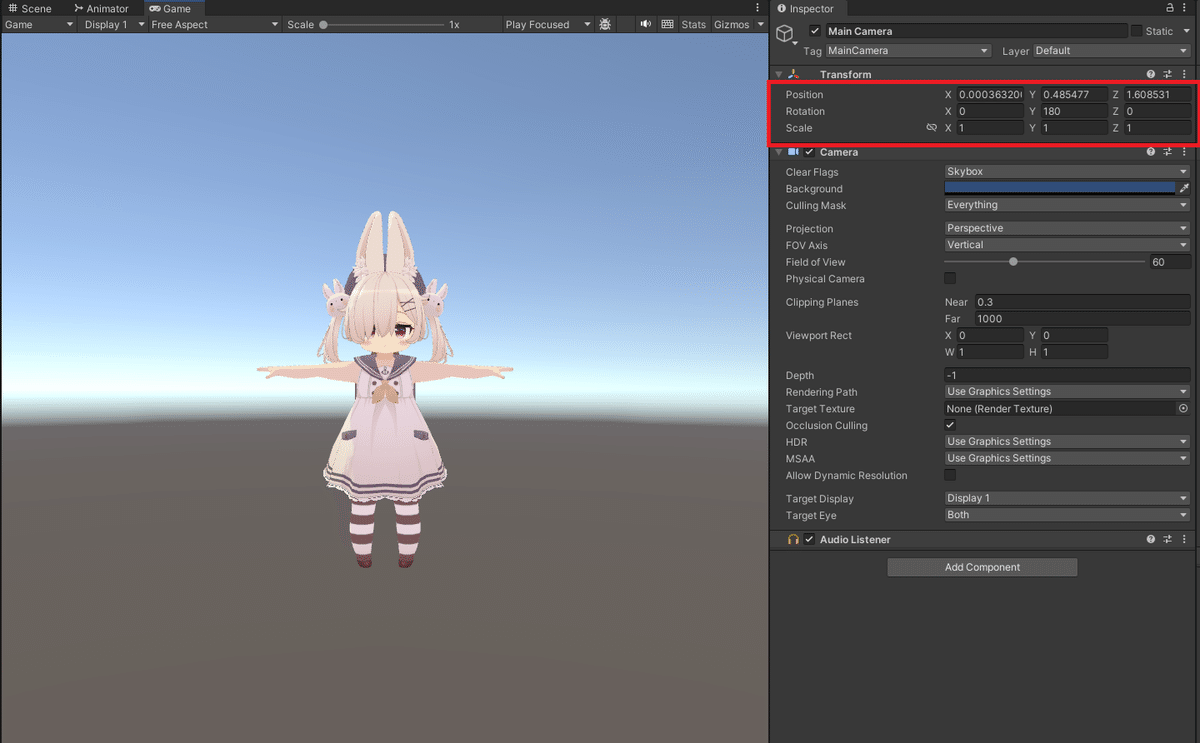
Task: Open the Transform more options menu
Action: pyautogui.click(x=1184, y=73)
